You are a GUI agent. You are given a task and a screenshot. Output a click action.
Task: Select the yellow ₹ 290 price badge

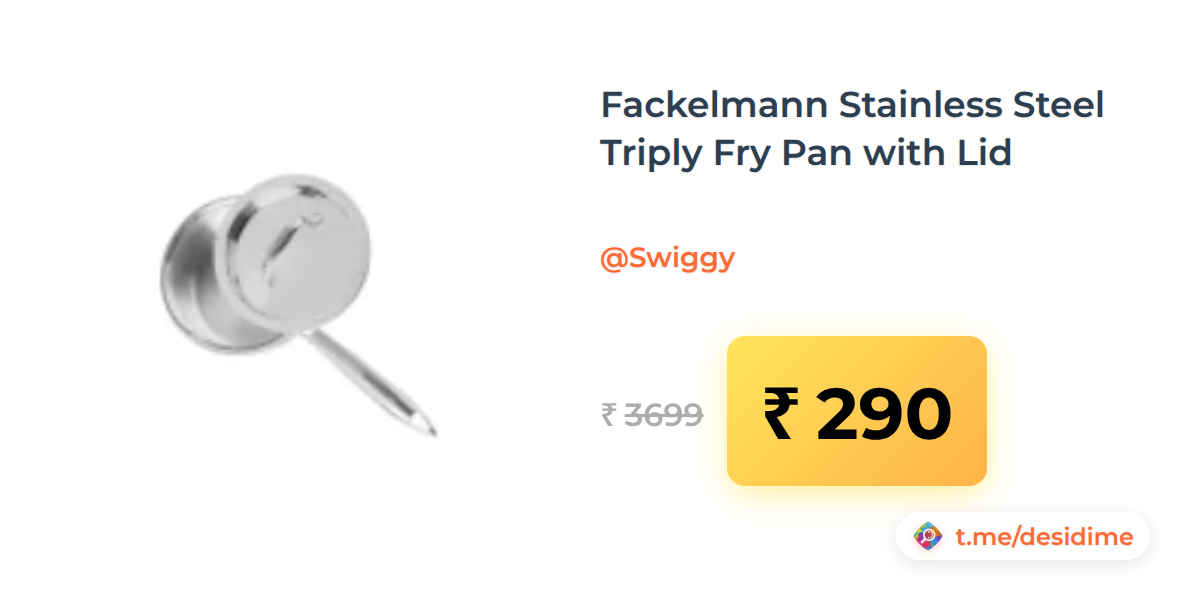tap(857, 411)
